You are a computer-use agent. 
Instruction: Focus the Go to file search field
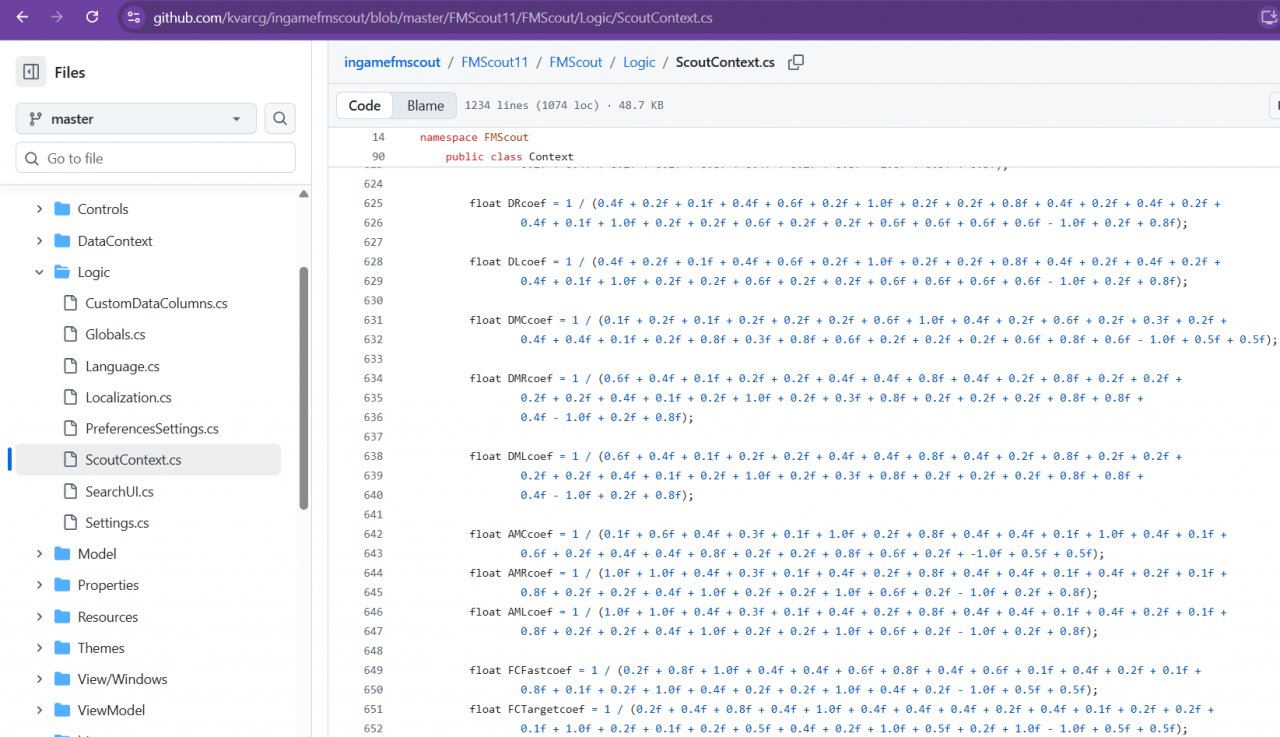tap(156, 158)
